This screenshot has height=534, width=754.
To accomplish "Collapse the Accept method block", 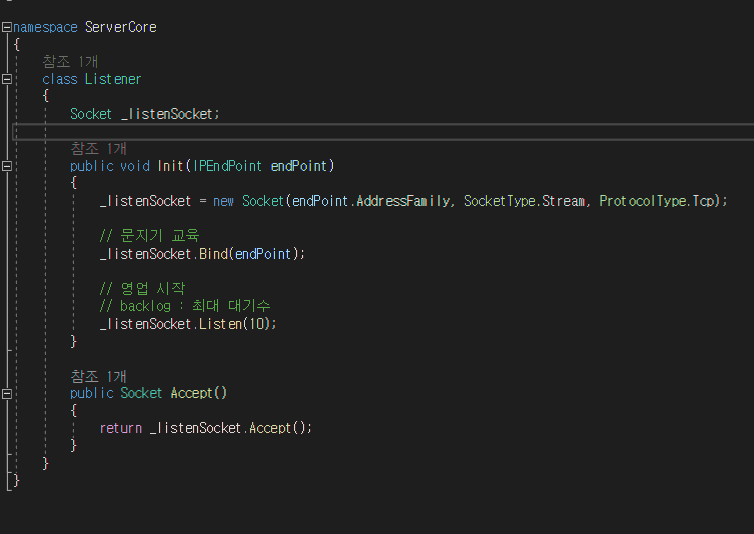I will [x=7, y=394].
